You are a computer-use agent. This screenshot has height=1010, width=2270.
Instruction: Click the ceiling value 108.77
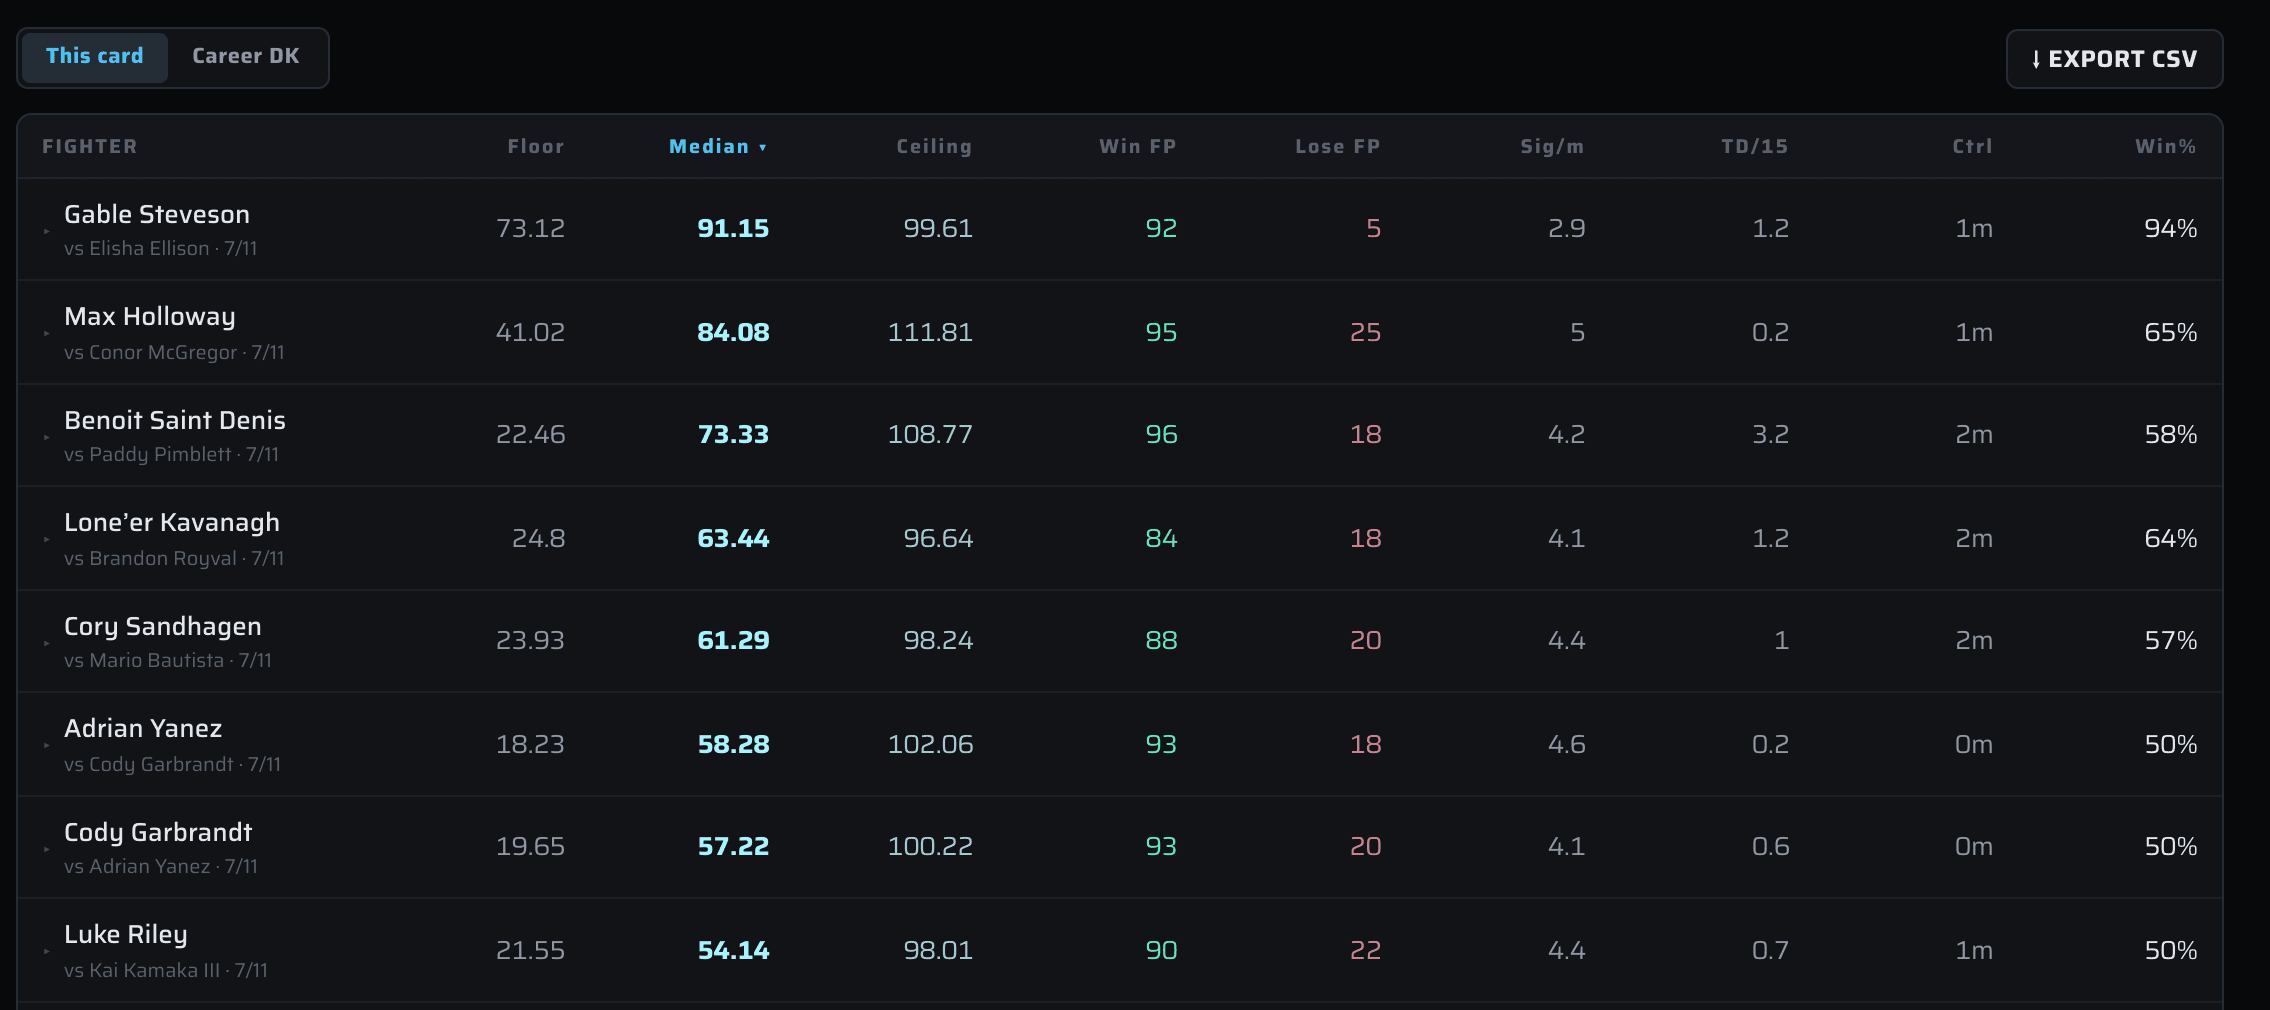930,434
